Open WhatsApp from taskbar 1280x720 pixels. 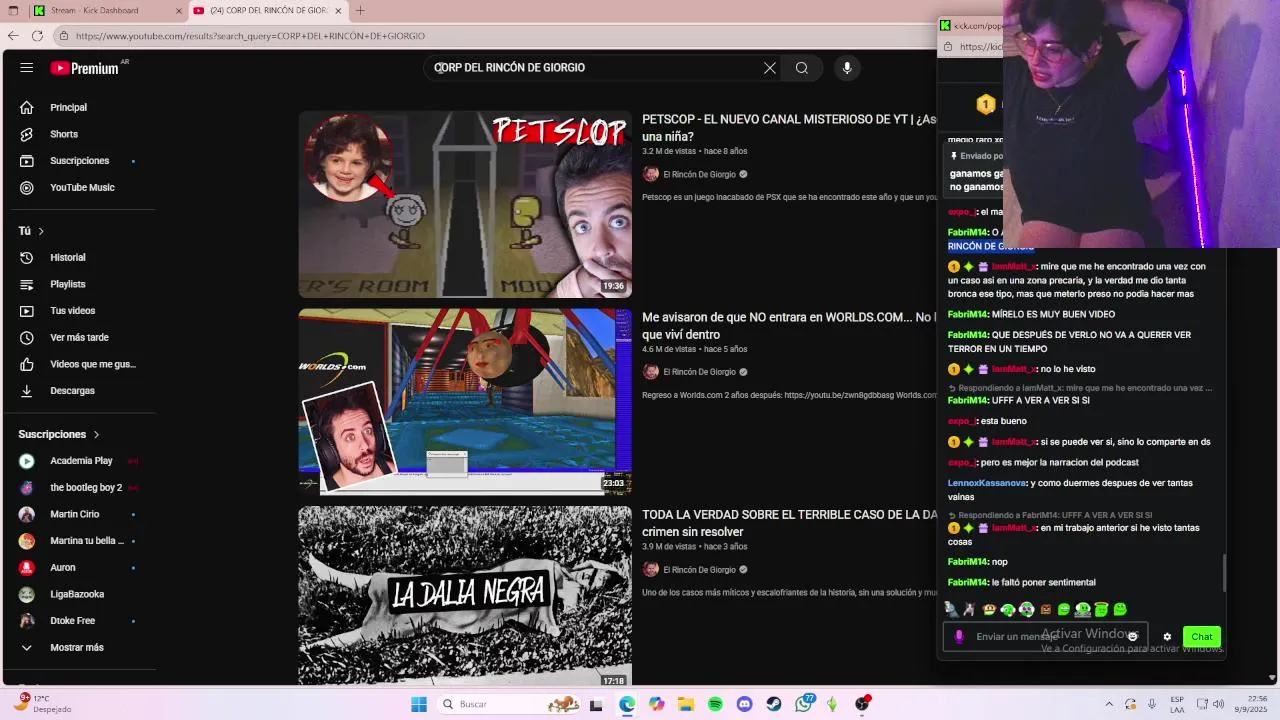[803, 704]
